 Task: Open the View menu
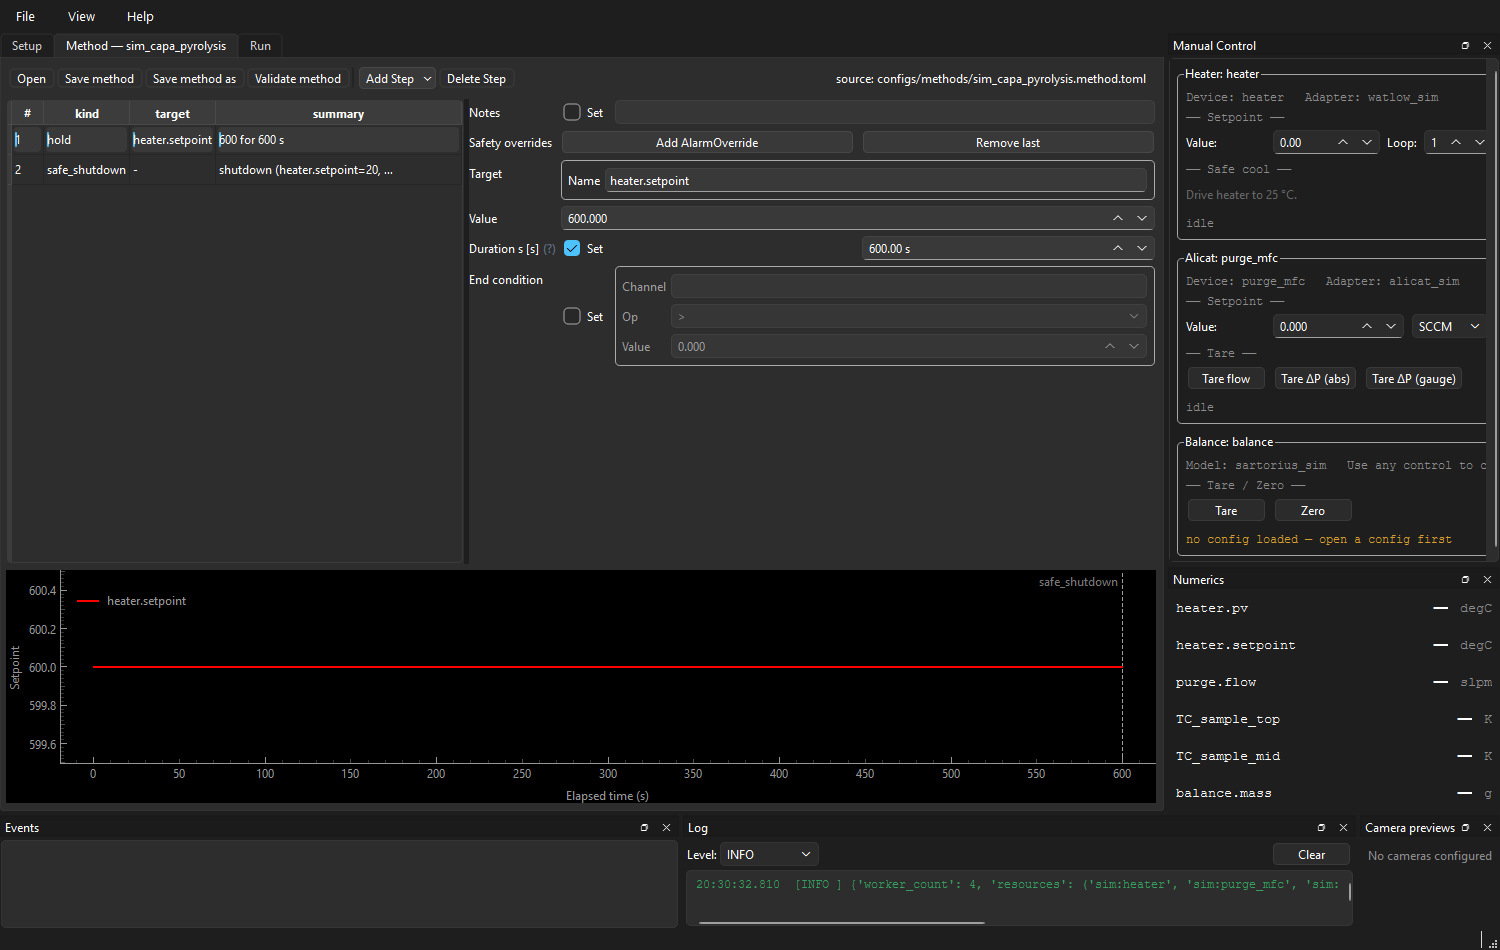(81, 16)
